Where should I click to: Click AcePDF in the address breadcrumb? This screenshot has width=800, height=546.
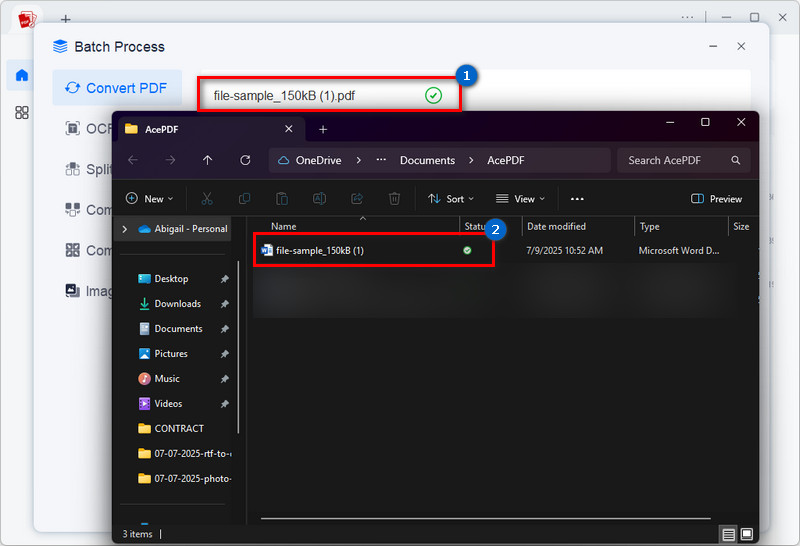point(506,160)
